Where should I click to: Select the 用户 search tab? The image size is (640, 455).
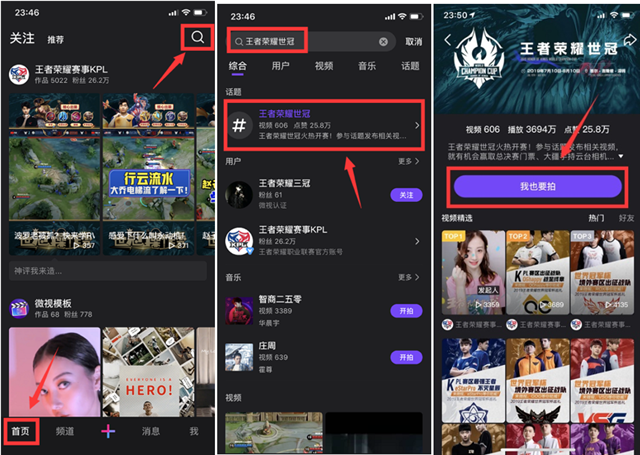coord(280,66)
